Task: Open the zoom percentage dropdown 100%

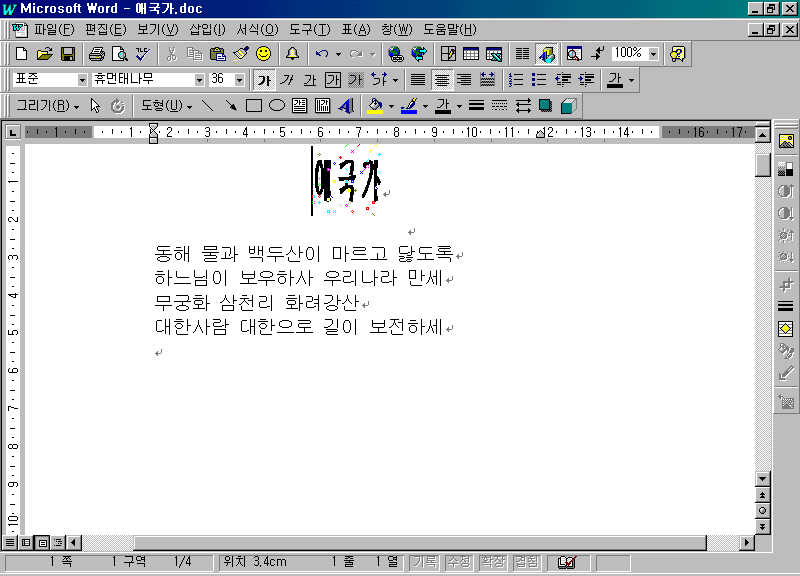Action: click(654, 54)
